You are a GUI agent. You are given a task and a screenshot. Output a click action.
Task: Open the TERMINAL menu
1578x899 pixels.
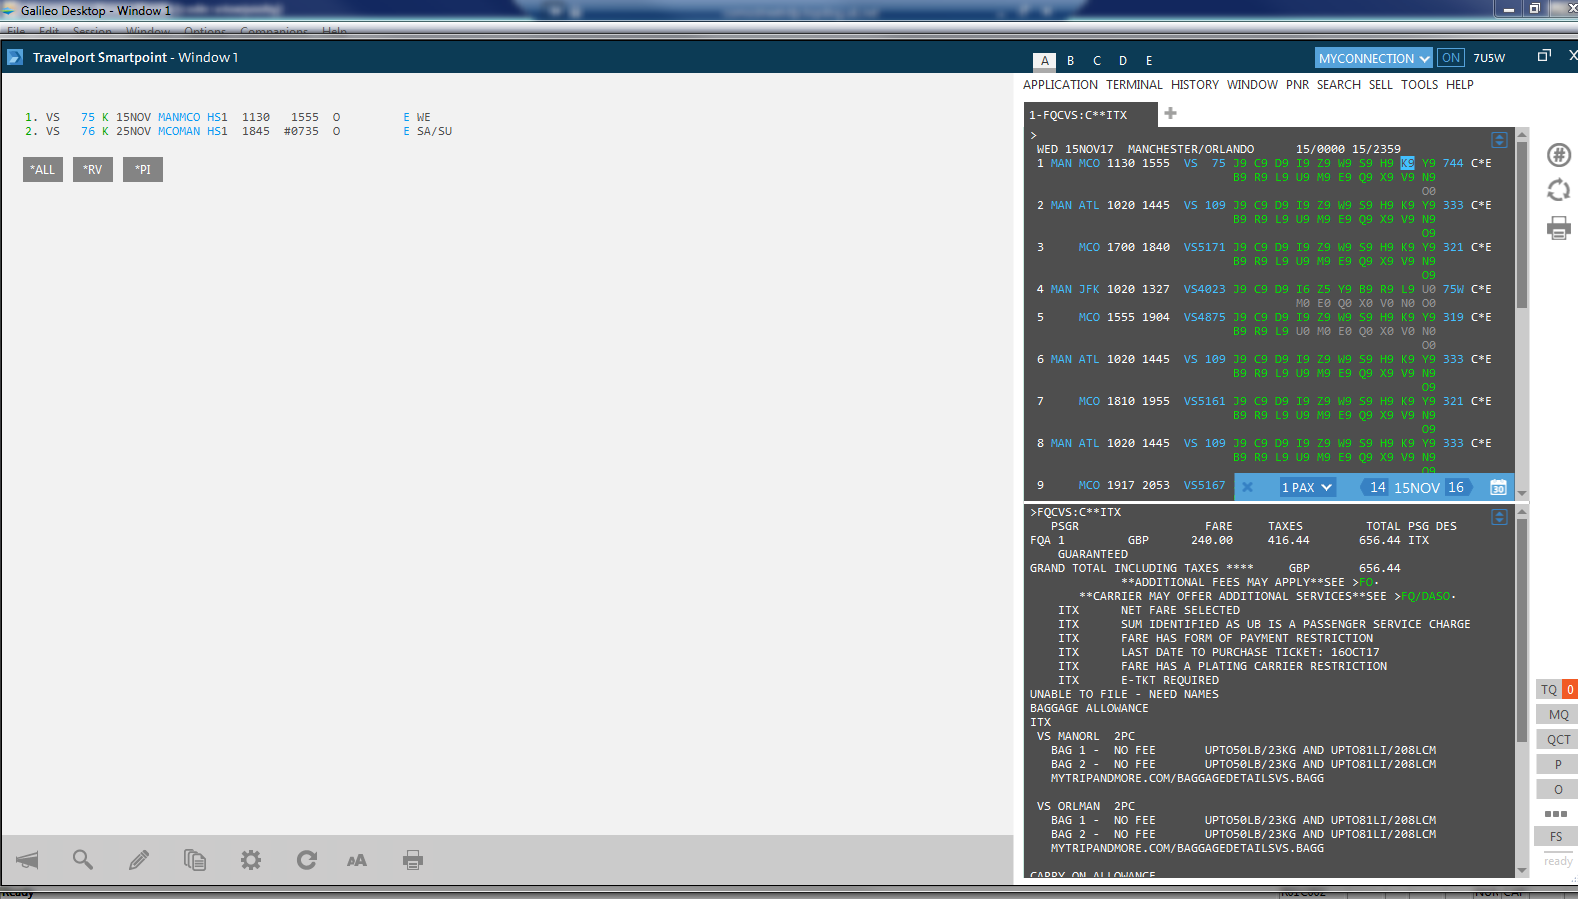pyautogui.click(x=1134, y=85)
